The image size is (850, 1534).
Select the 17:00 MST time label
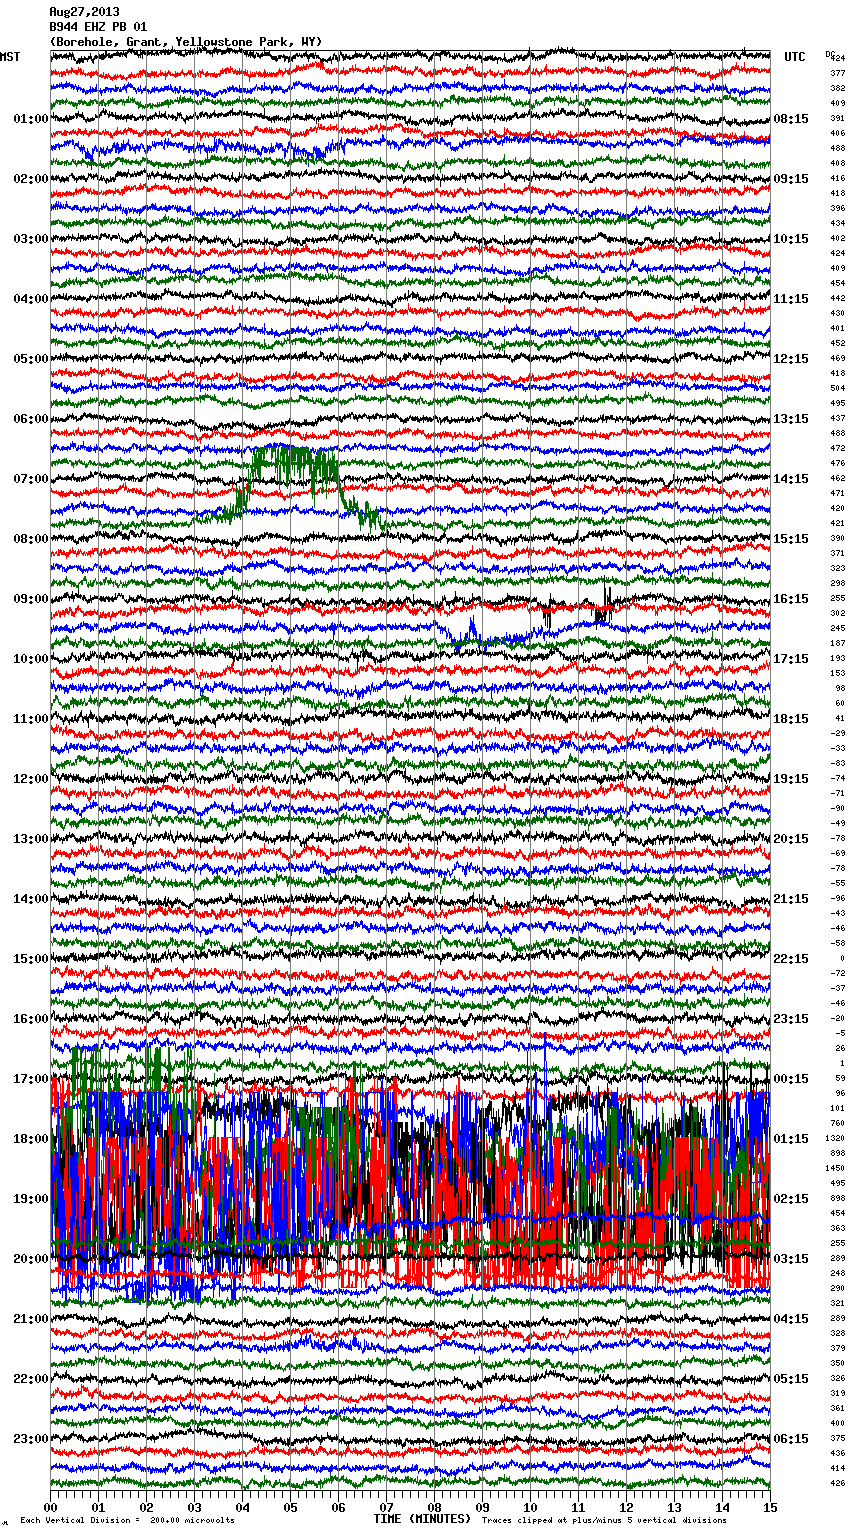(31, 1079)
